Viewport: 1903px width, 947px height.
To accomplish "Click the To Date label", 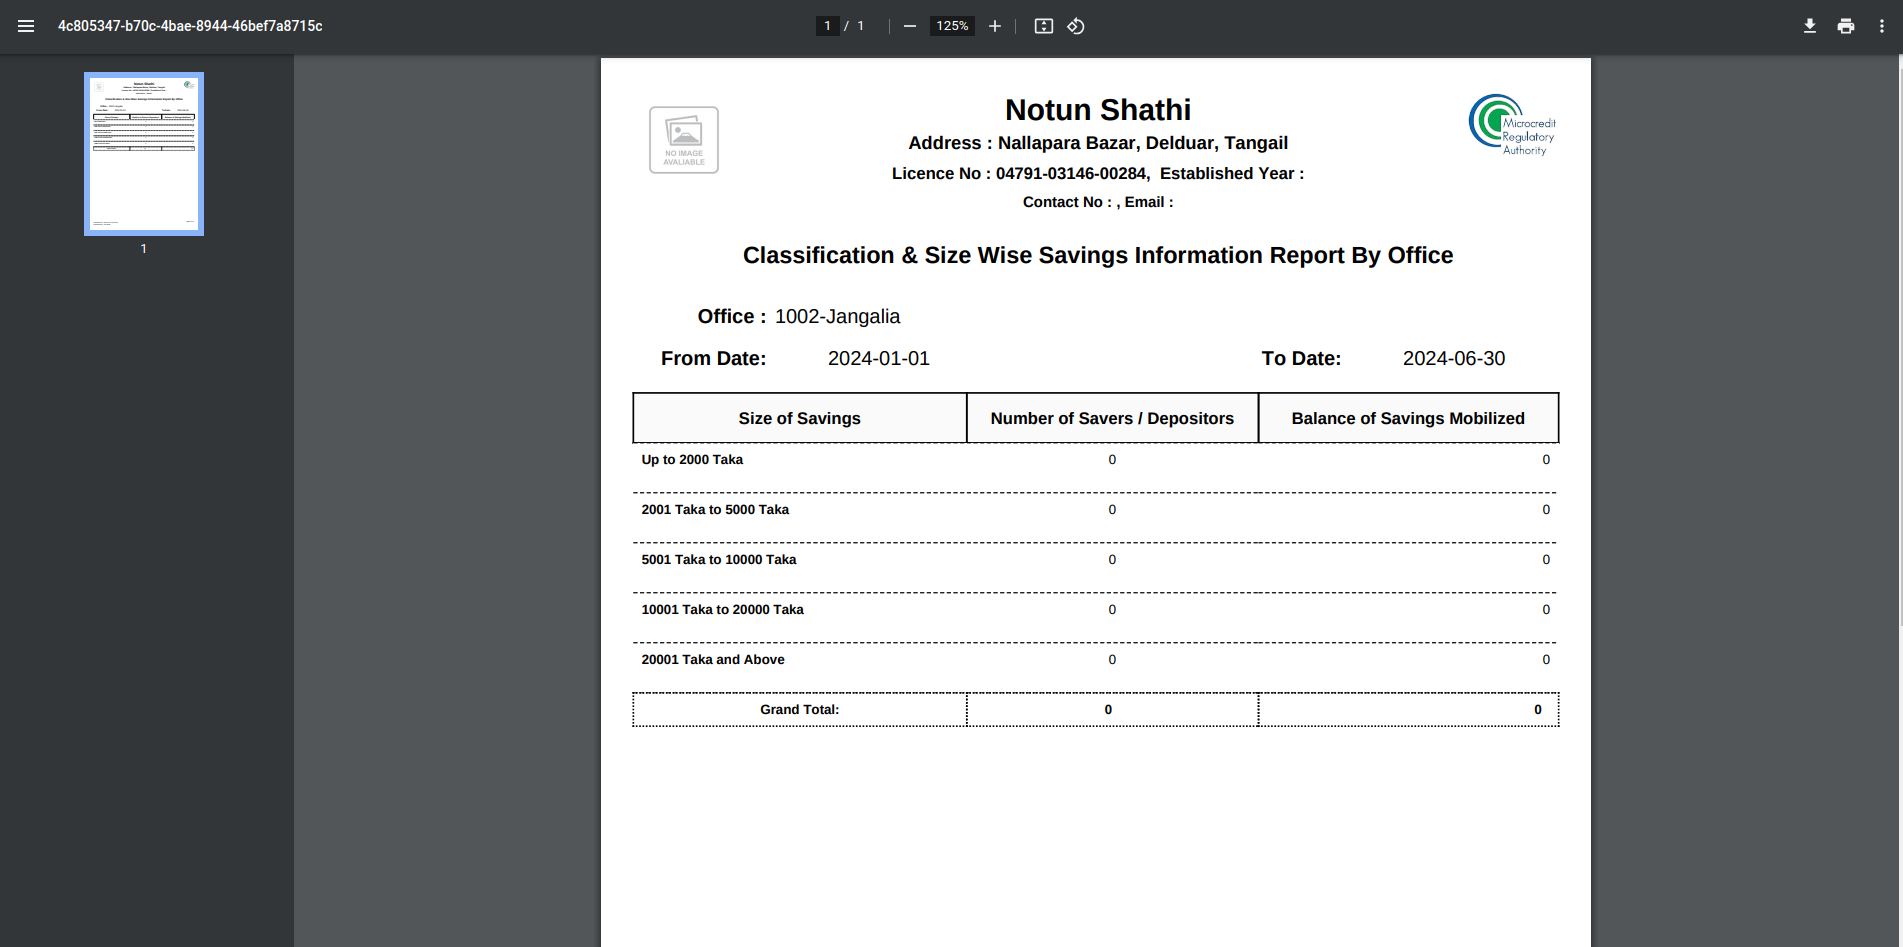I will click(1301, 358).
